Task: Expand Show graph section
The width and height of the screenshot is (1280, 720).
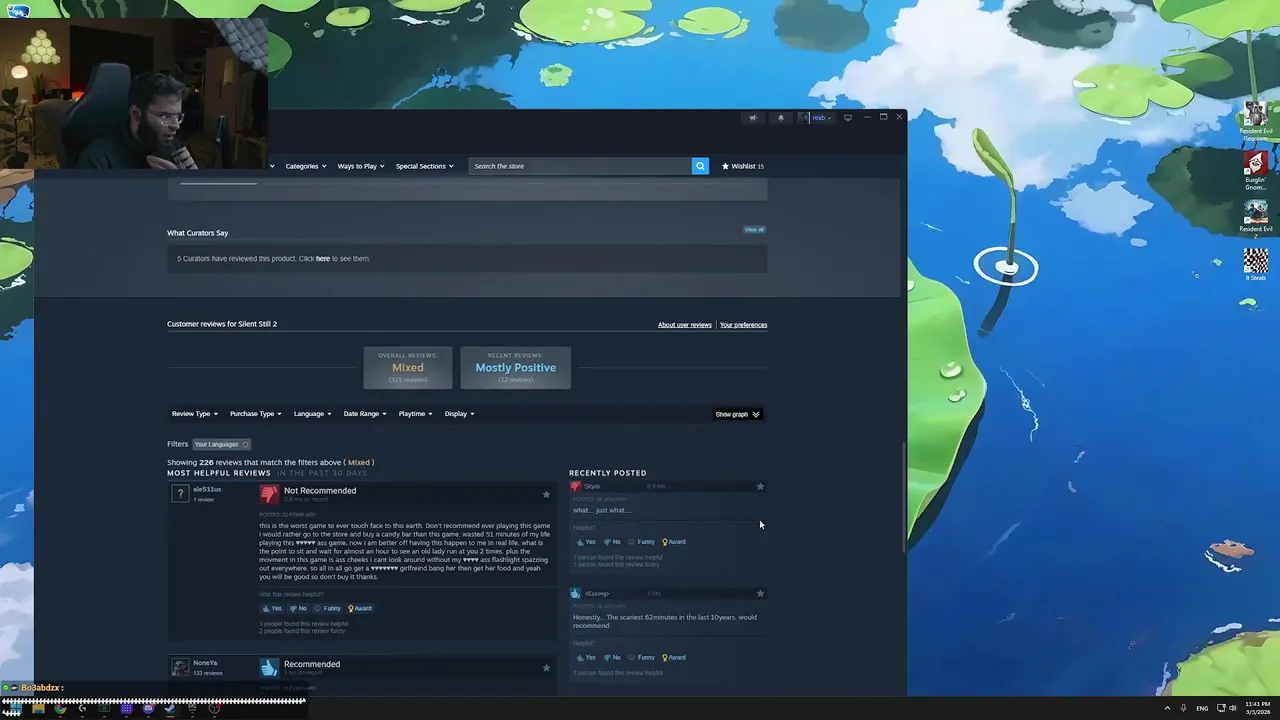Action: click(738, 414)
